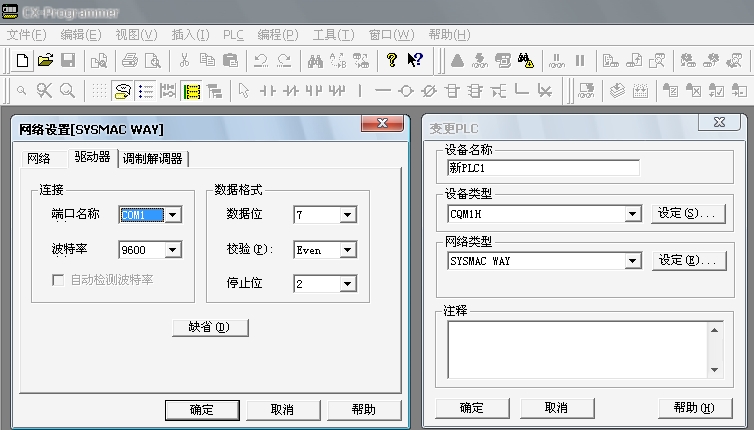
Task: Open the 工具(T) menu
Action: (333, 34)
